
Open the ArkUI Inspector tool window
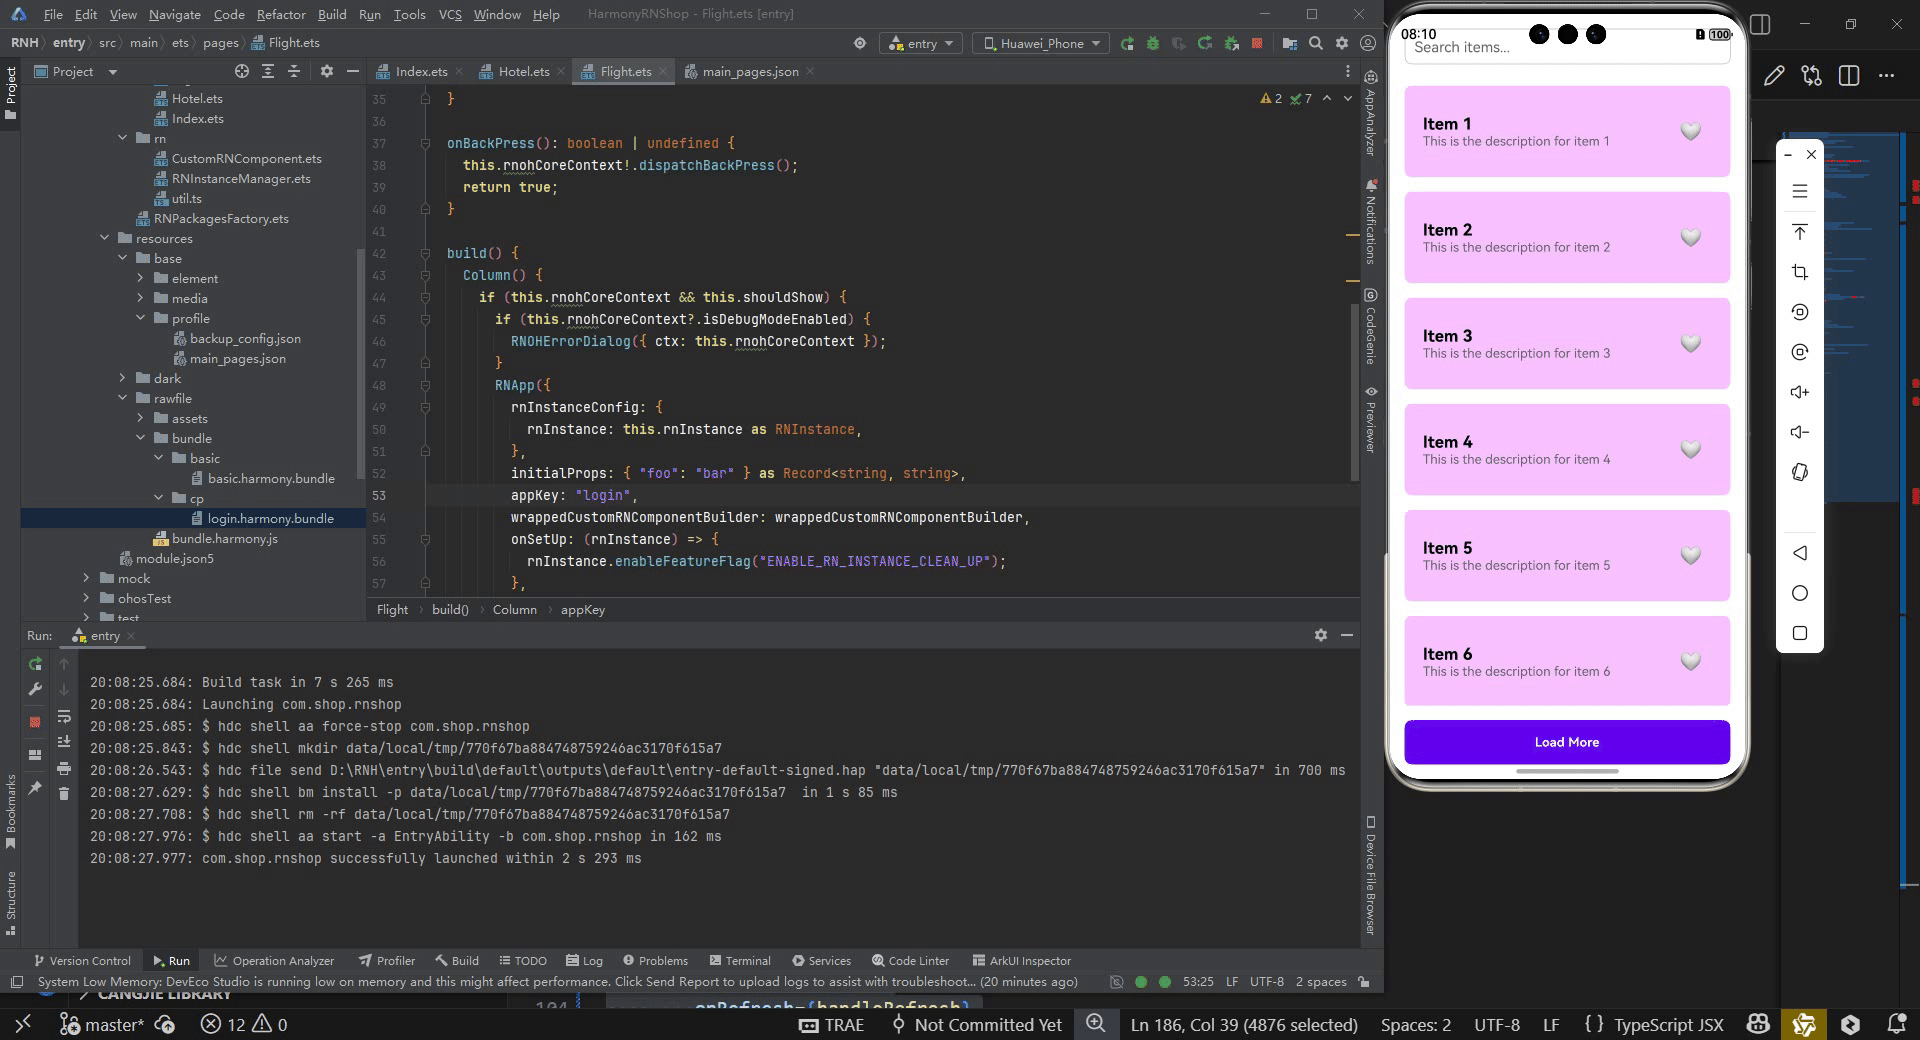(x=1021, y=960)
